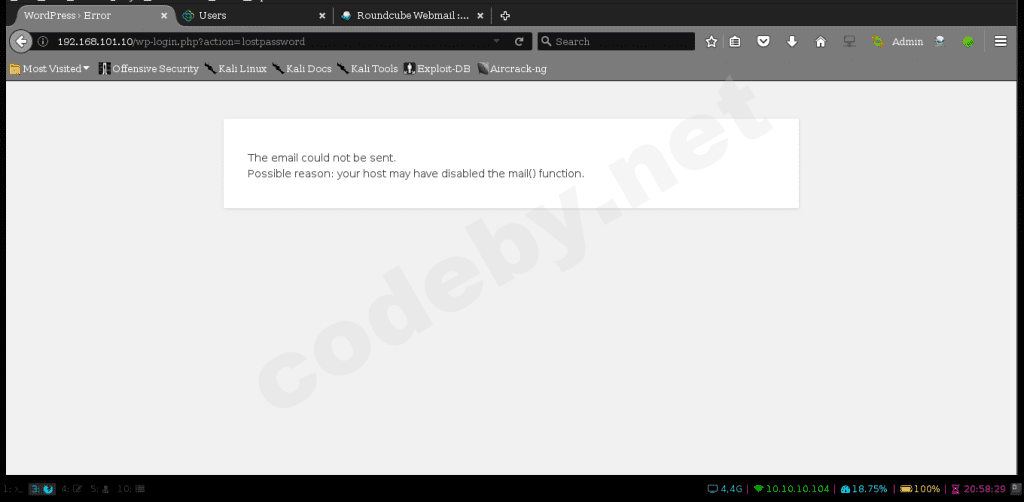
Task: Click the 4,4G disk indicator in status bar
Action: [x=726, y=488]
